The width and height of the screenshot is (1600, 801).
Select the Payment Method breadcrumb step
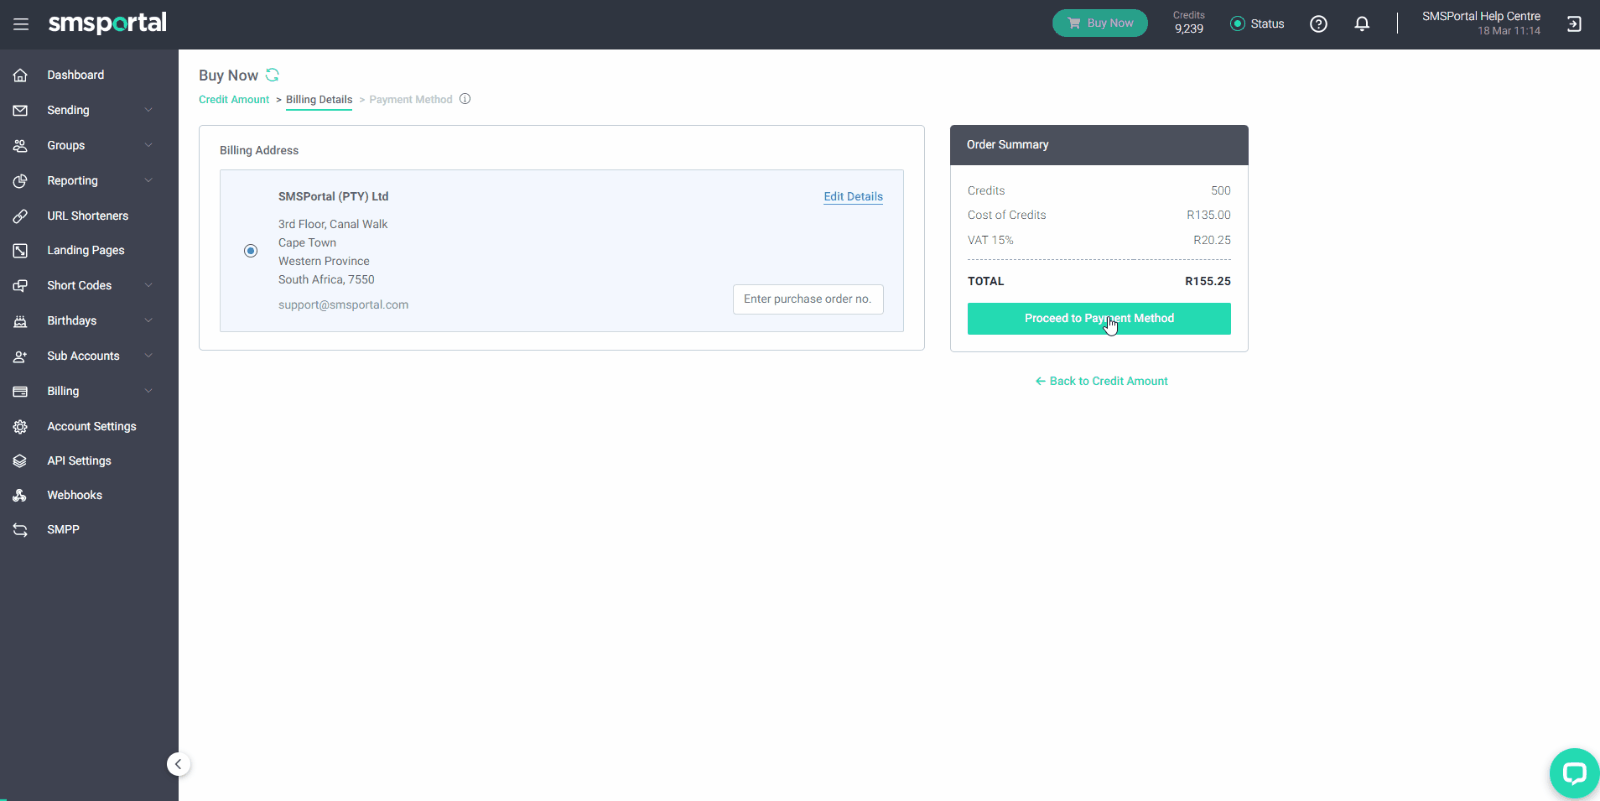pos(411,100)
